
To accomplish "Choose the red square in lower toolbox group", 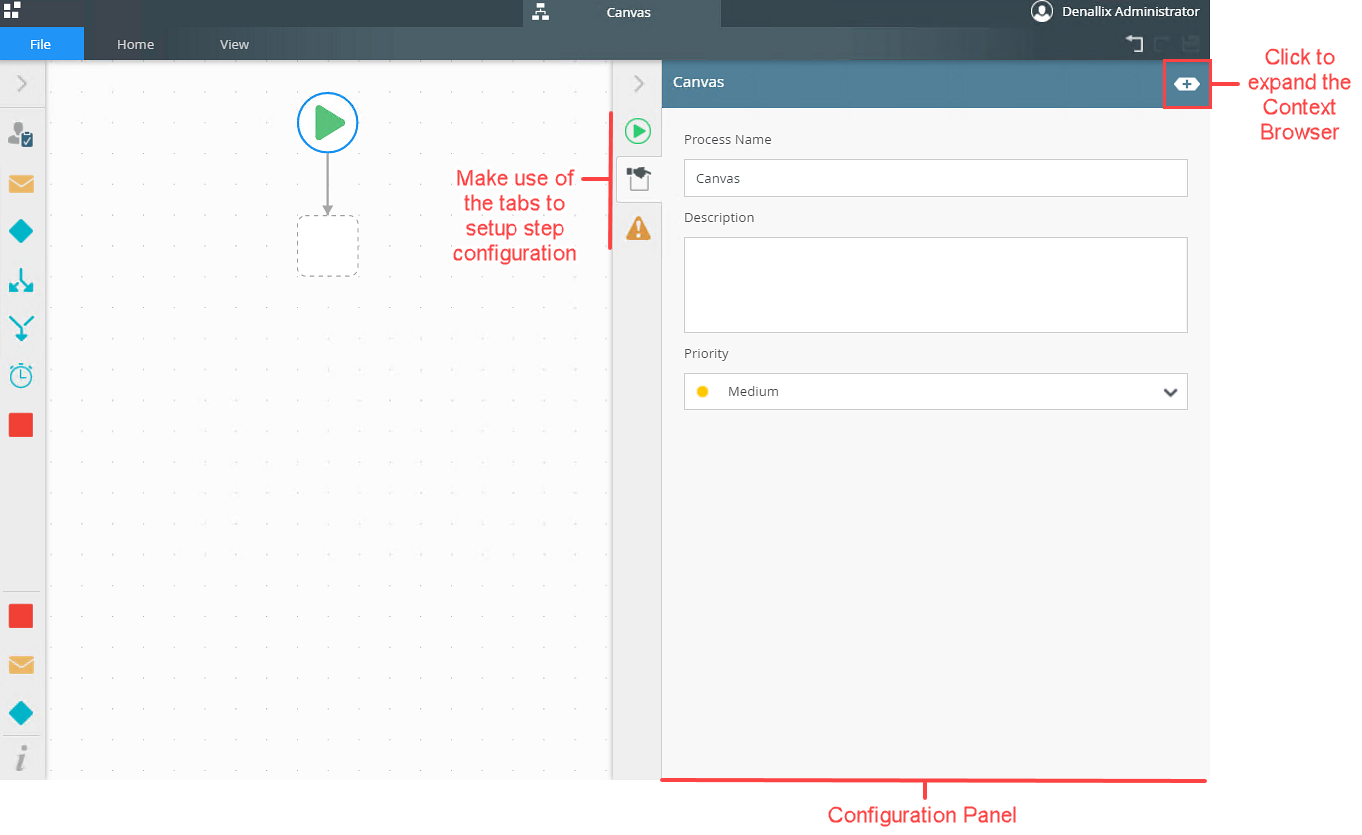I will [21, 616].
